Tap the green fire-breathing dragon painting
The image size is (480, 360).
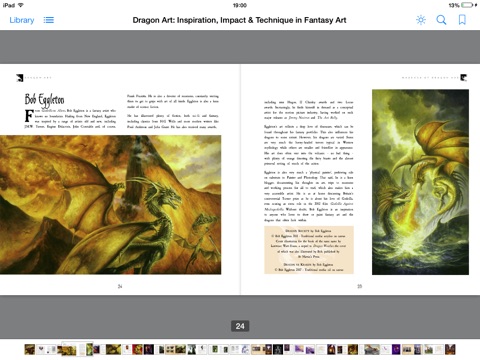(420, 182)
